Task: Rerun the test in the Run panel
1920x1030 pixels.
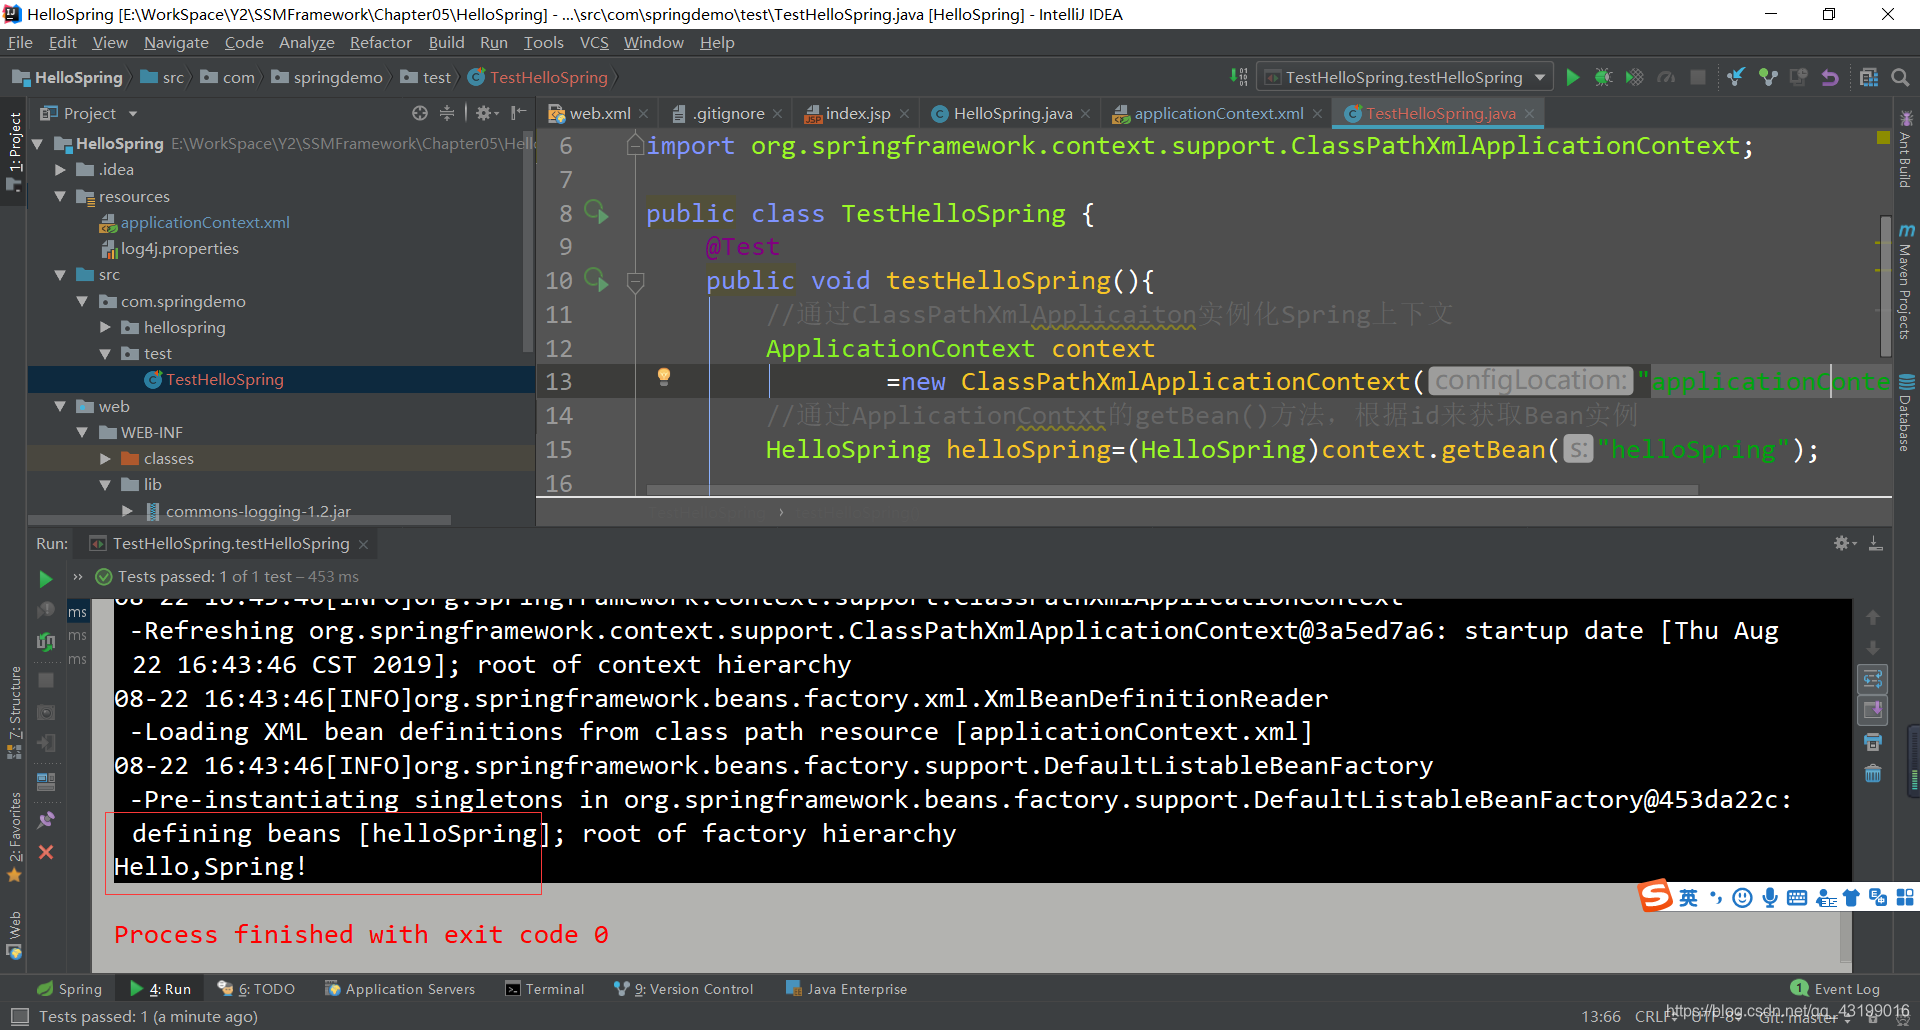Action: click(x=45, y=578)
